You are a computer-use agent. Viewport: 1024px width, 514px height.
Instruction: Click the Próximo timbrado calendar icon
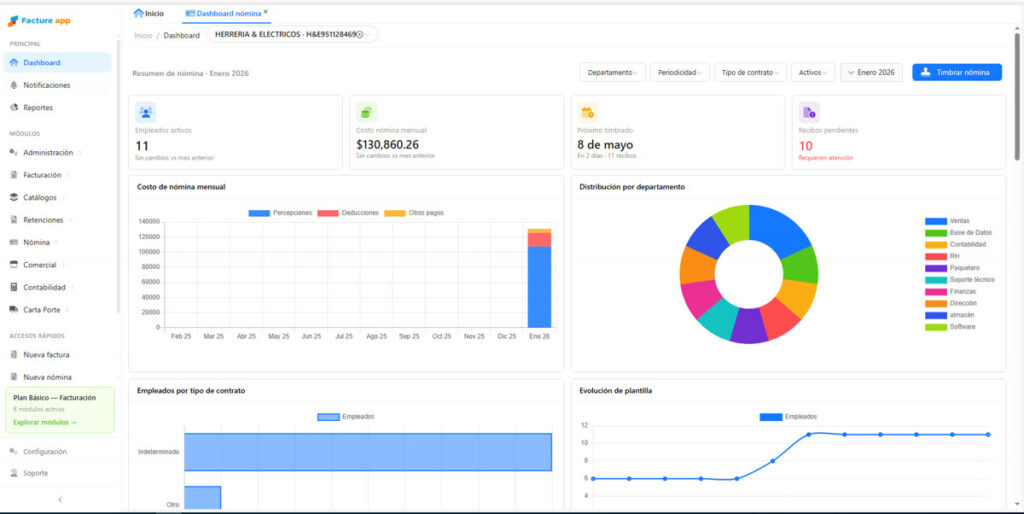(588, 112)
